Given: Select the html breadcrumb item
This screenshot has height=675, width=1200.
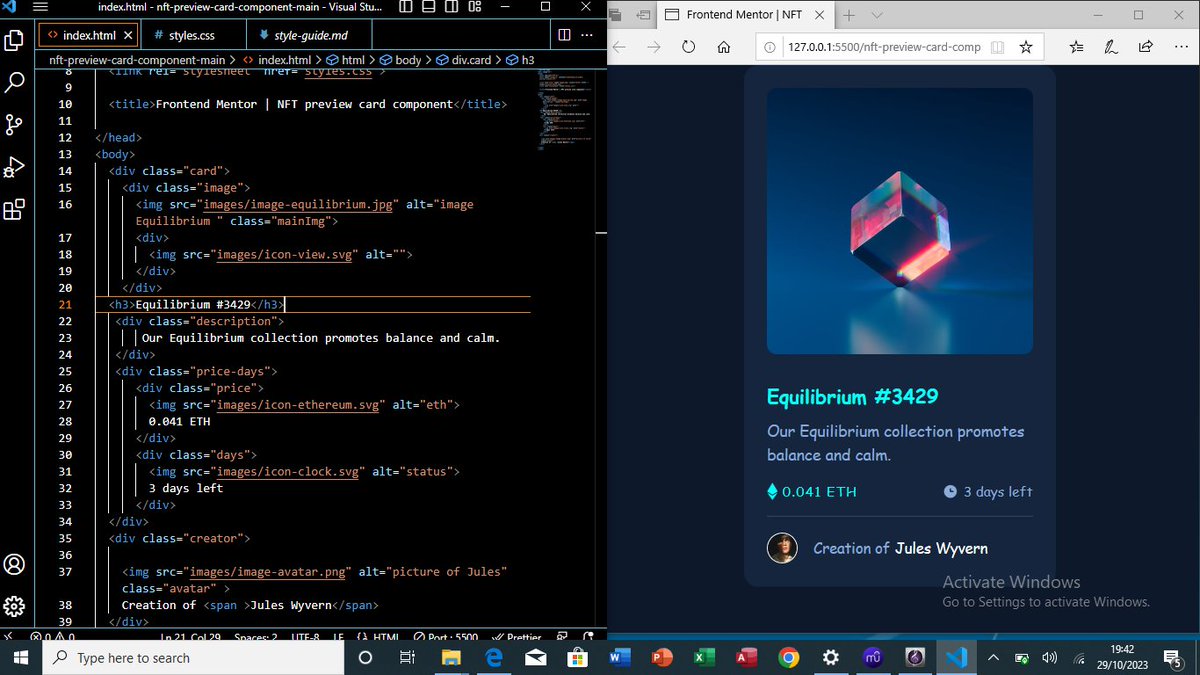Looking at the screenshot, I should [346, 60].
